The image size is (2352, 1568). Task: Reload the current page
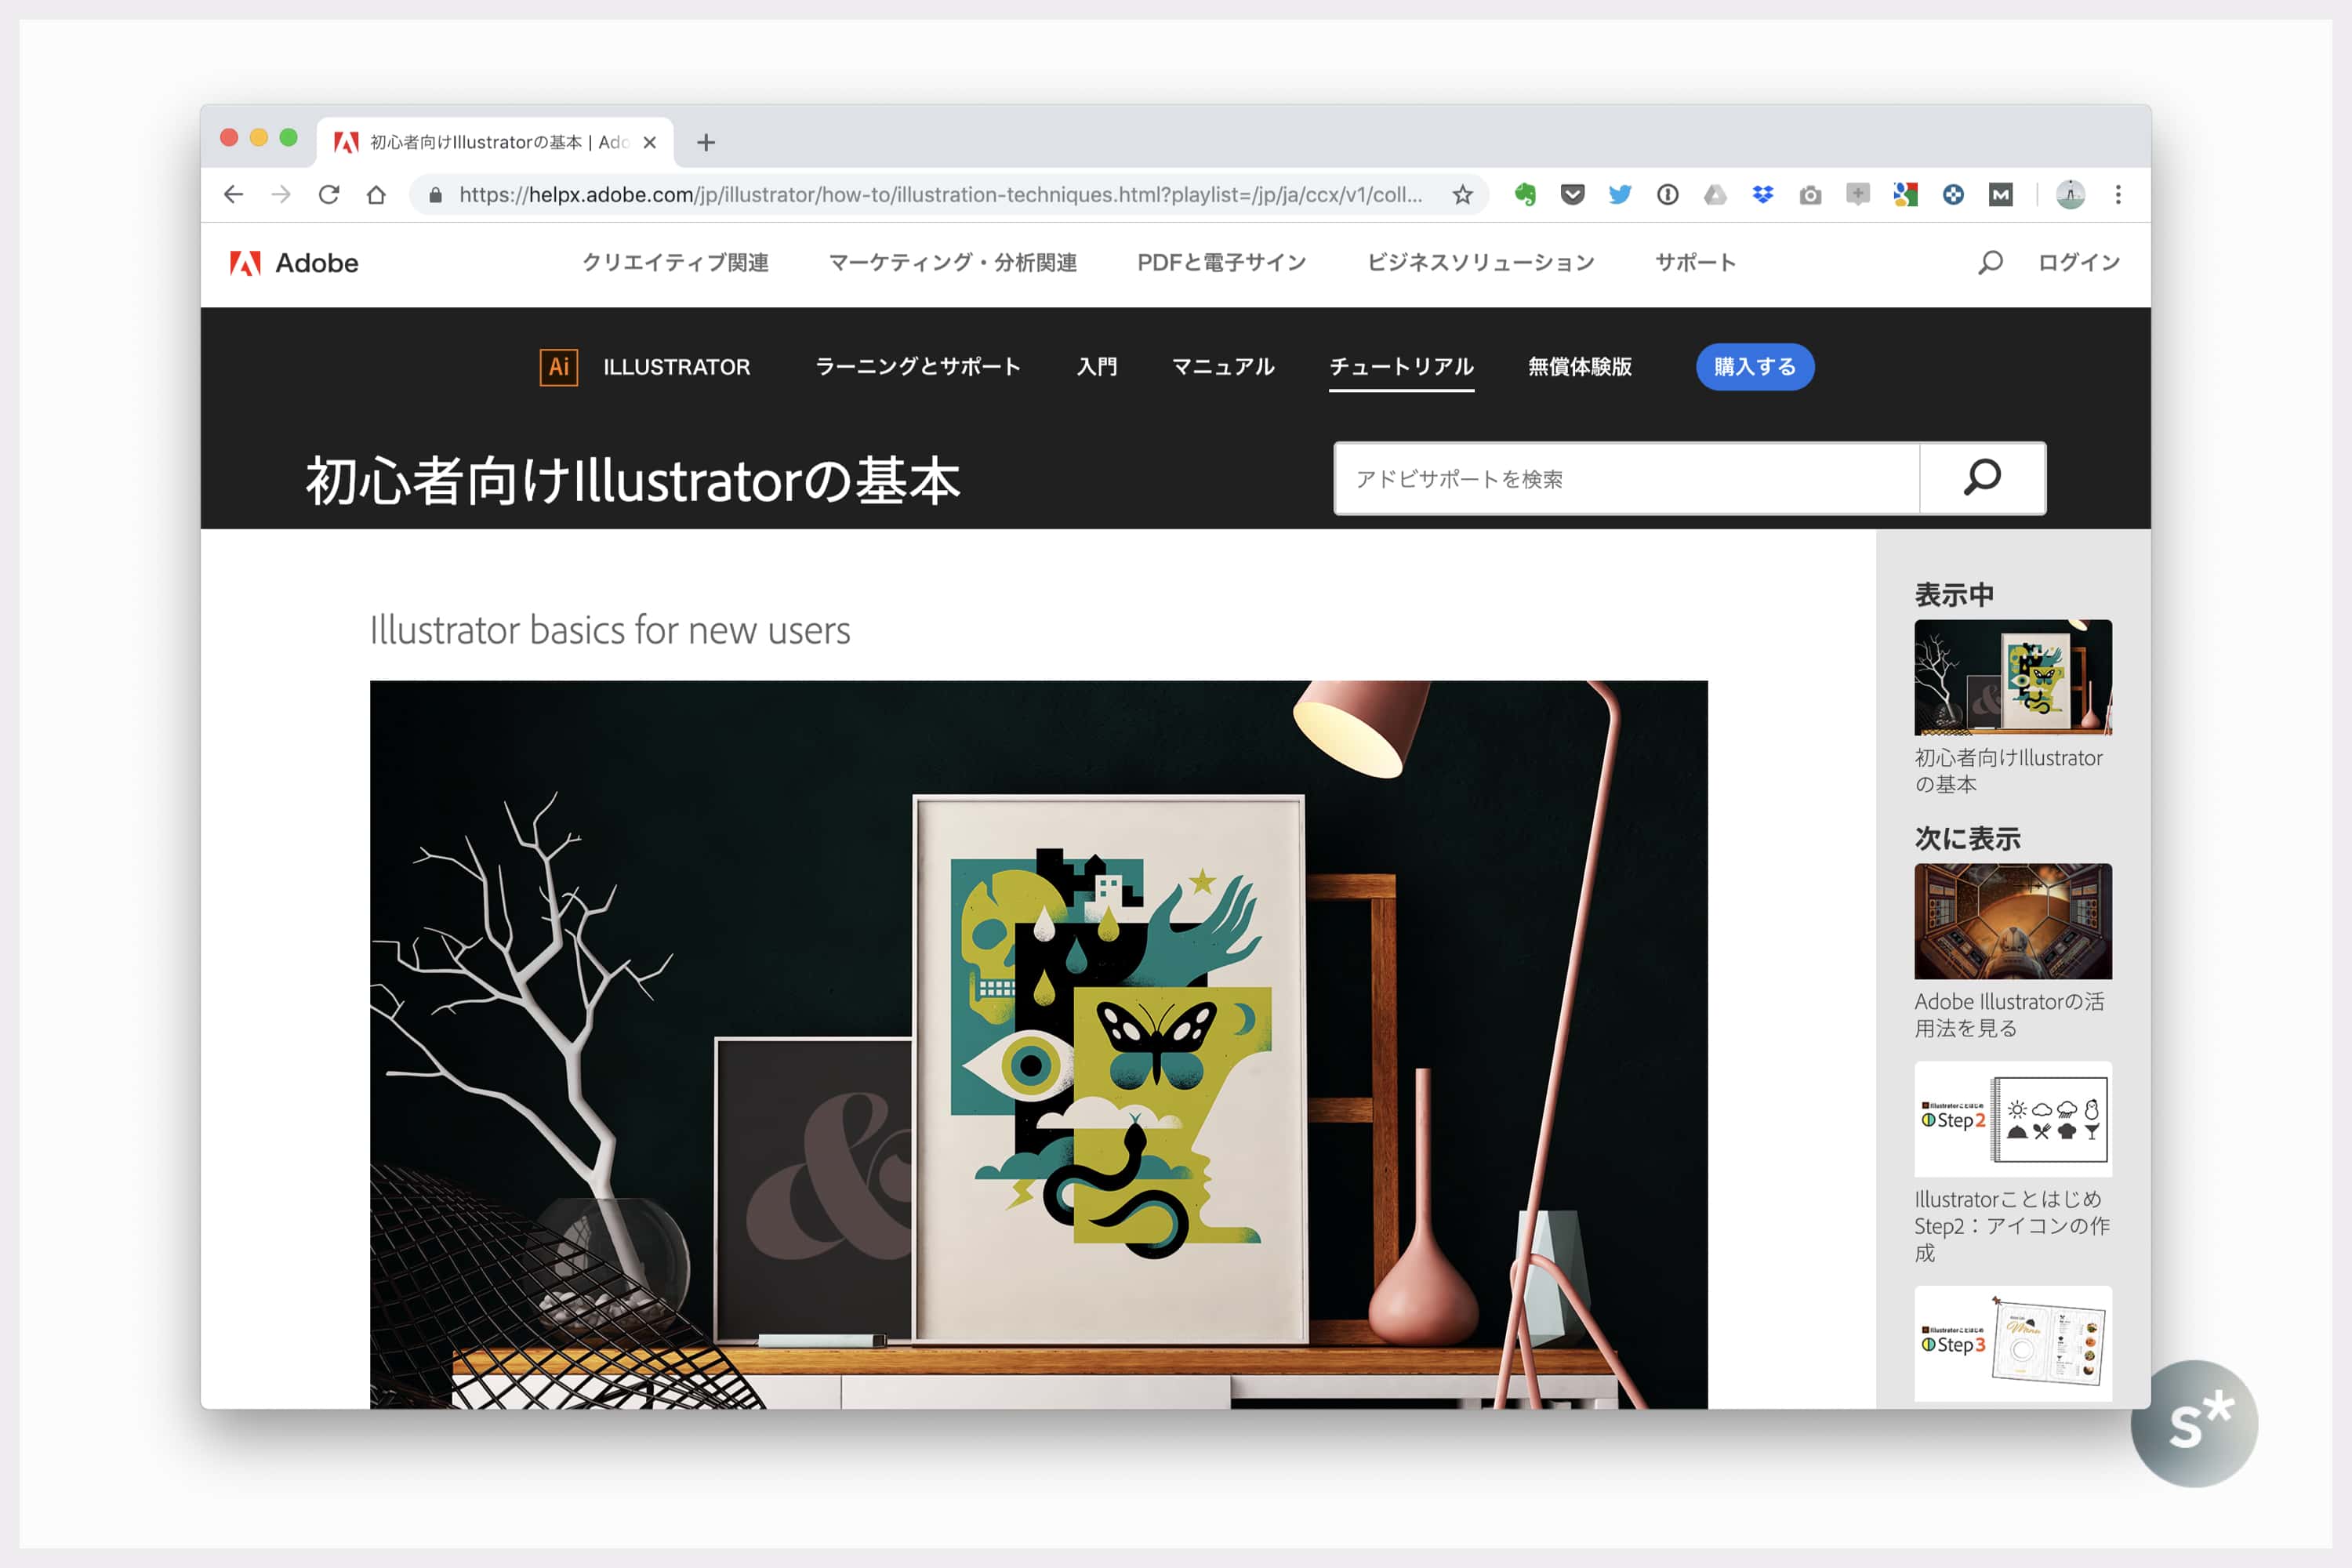pos(328,195)
